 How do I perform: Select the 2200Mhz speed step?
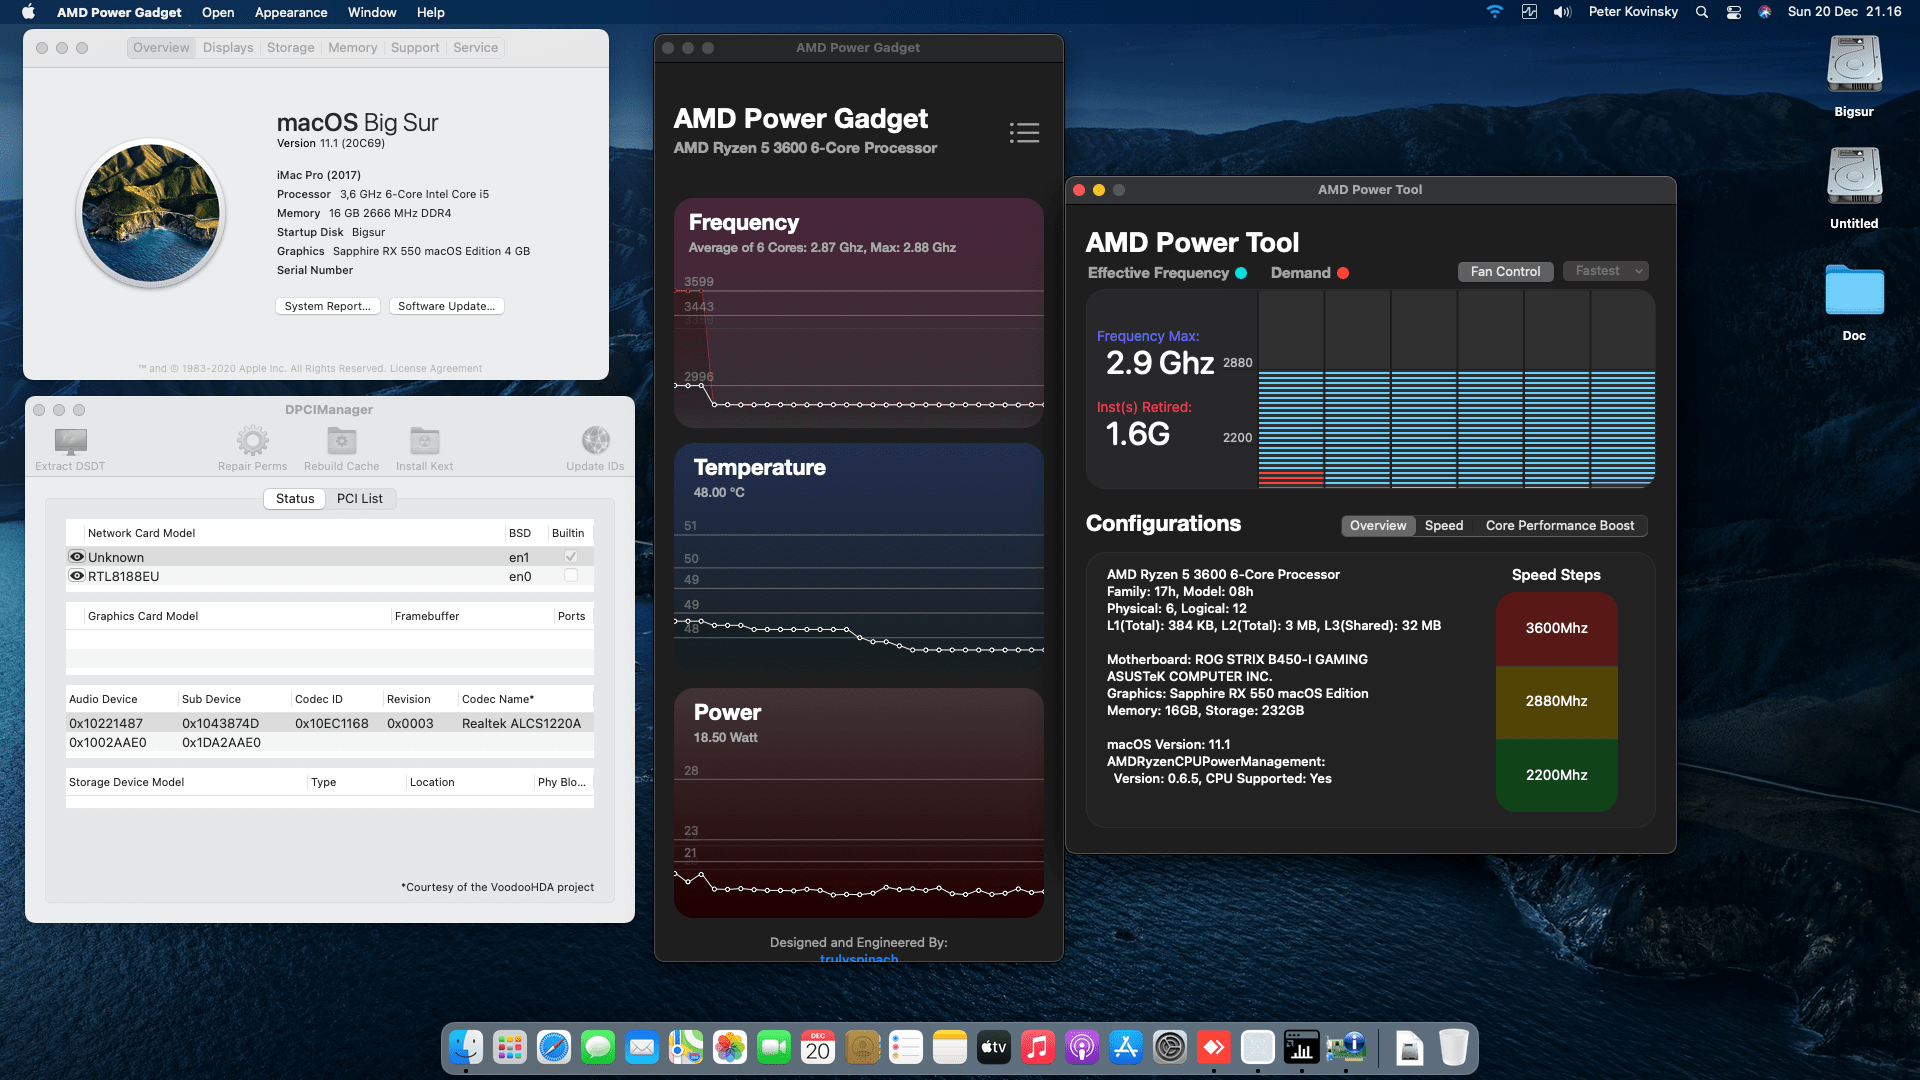pyautogui.click(x=1557, y=775)
